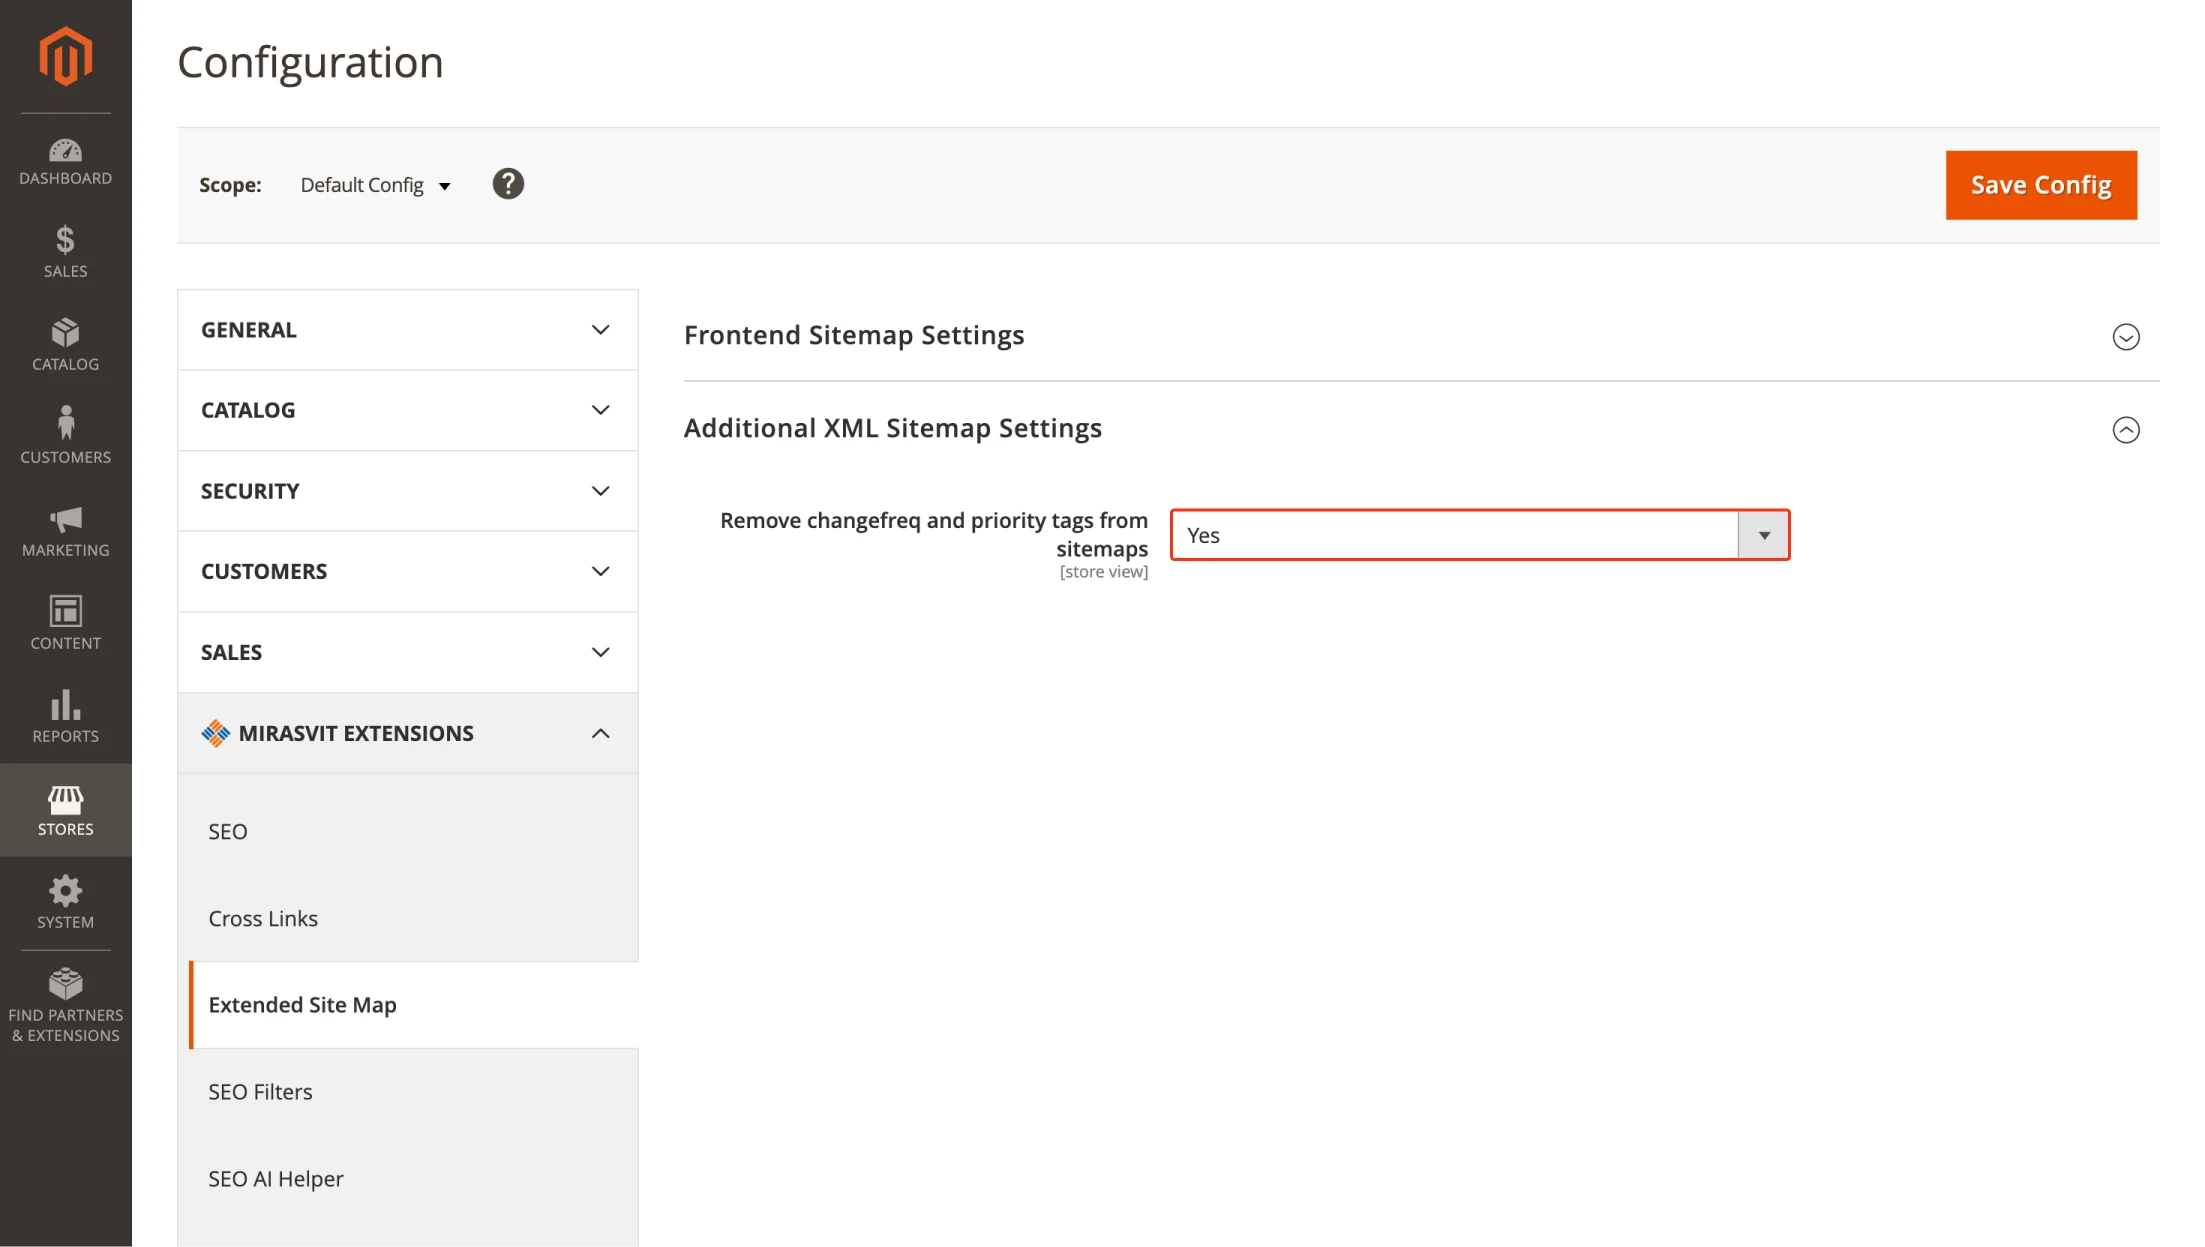
Task: Open the scope help tooltip icon
Action: [508, 184]
